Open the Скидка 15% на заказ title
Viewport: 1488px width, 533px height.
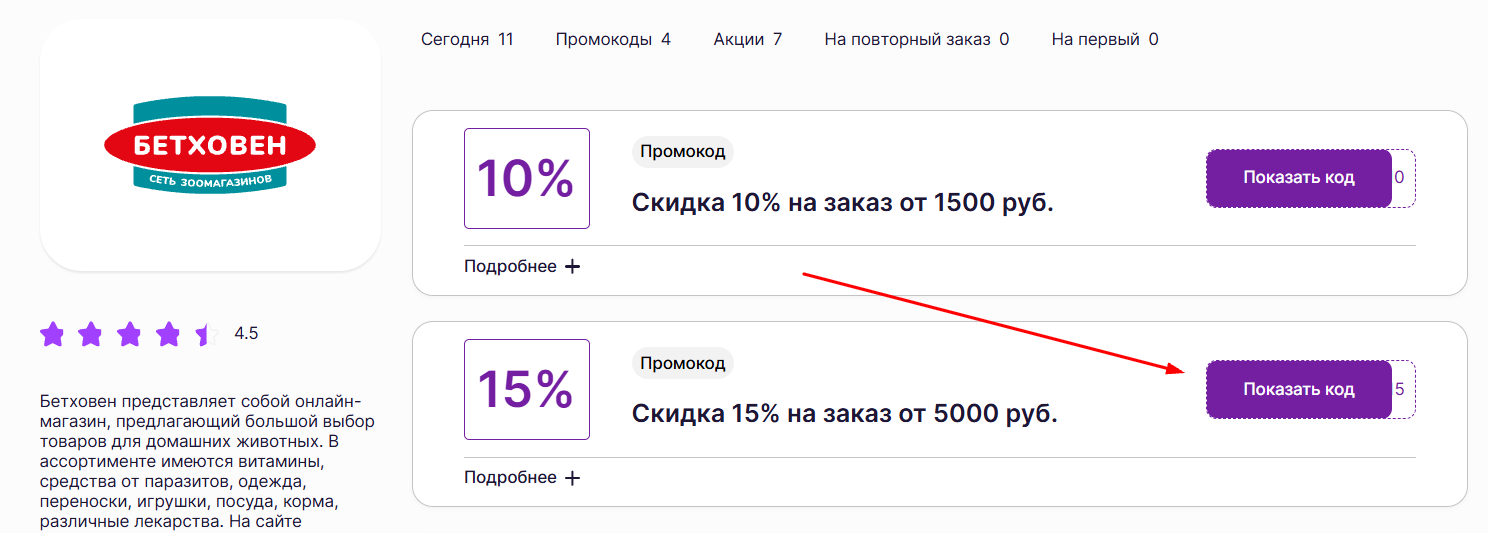click(844, 413)
